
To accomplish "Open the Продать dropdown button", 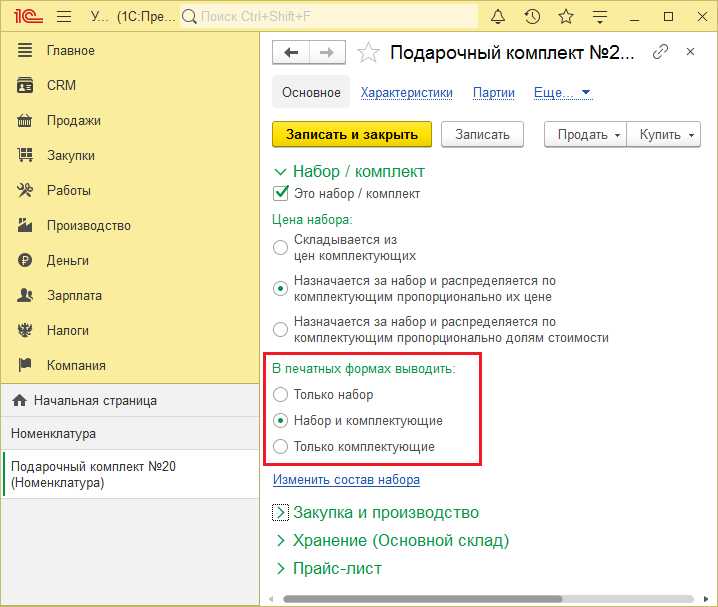I will (584, 135).
